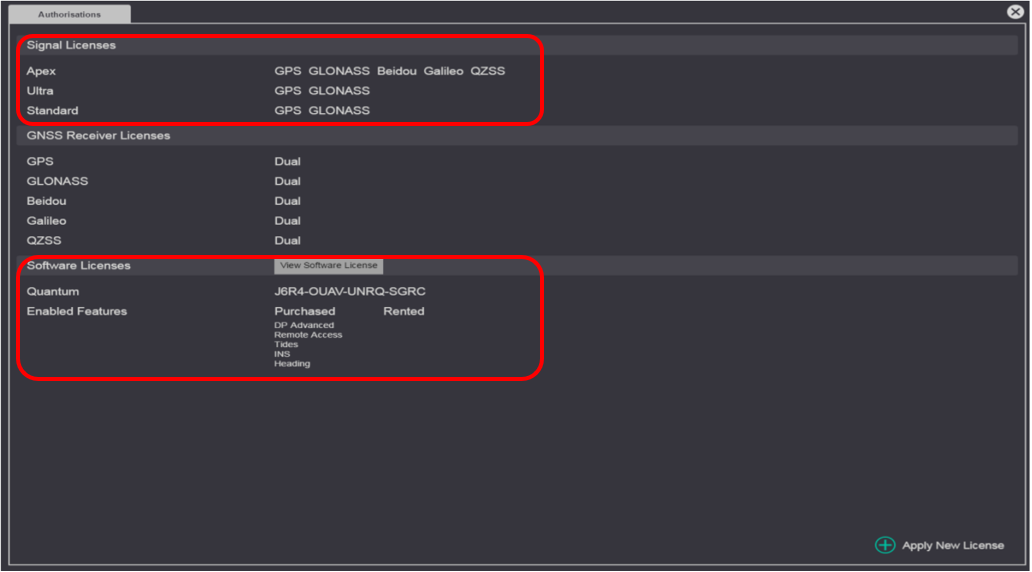Click the DP Advanced feature entry
The image size is (1032, 572).
(x=304, y=325)
